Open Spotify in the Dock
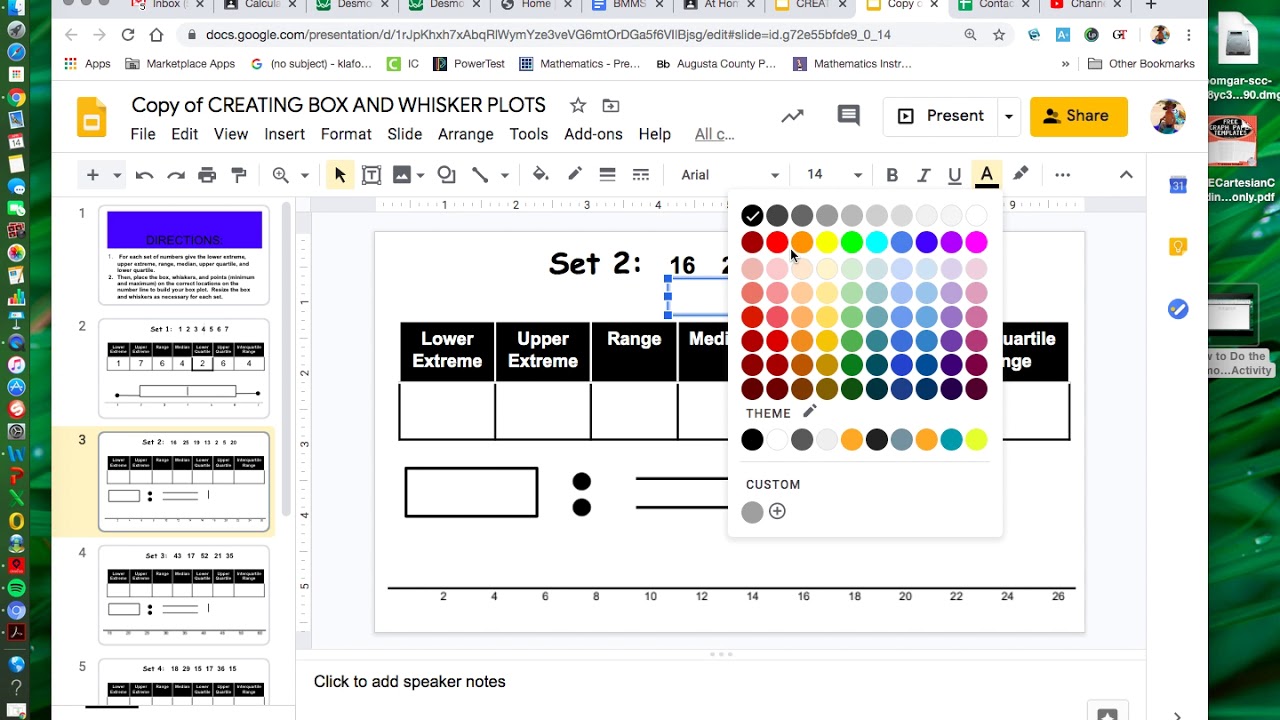The width and height of the screenshot is (1280, 720). (x=16, y=587)
